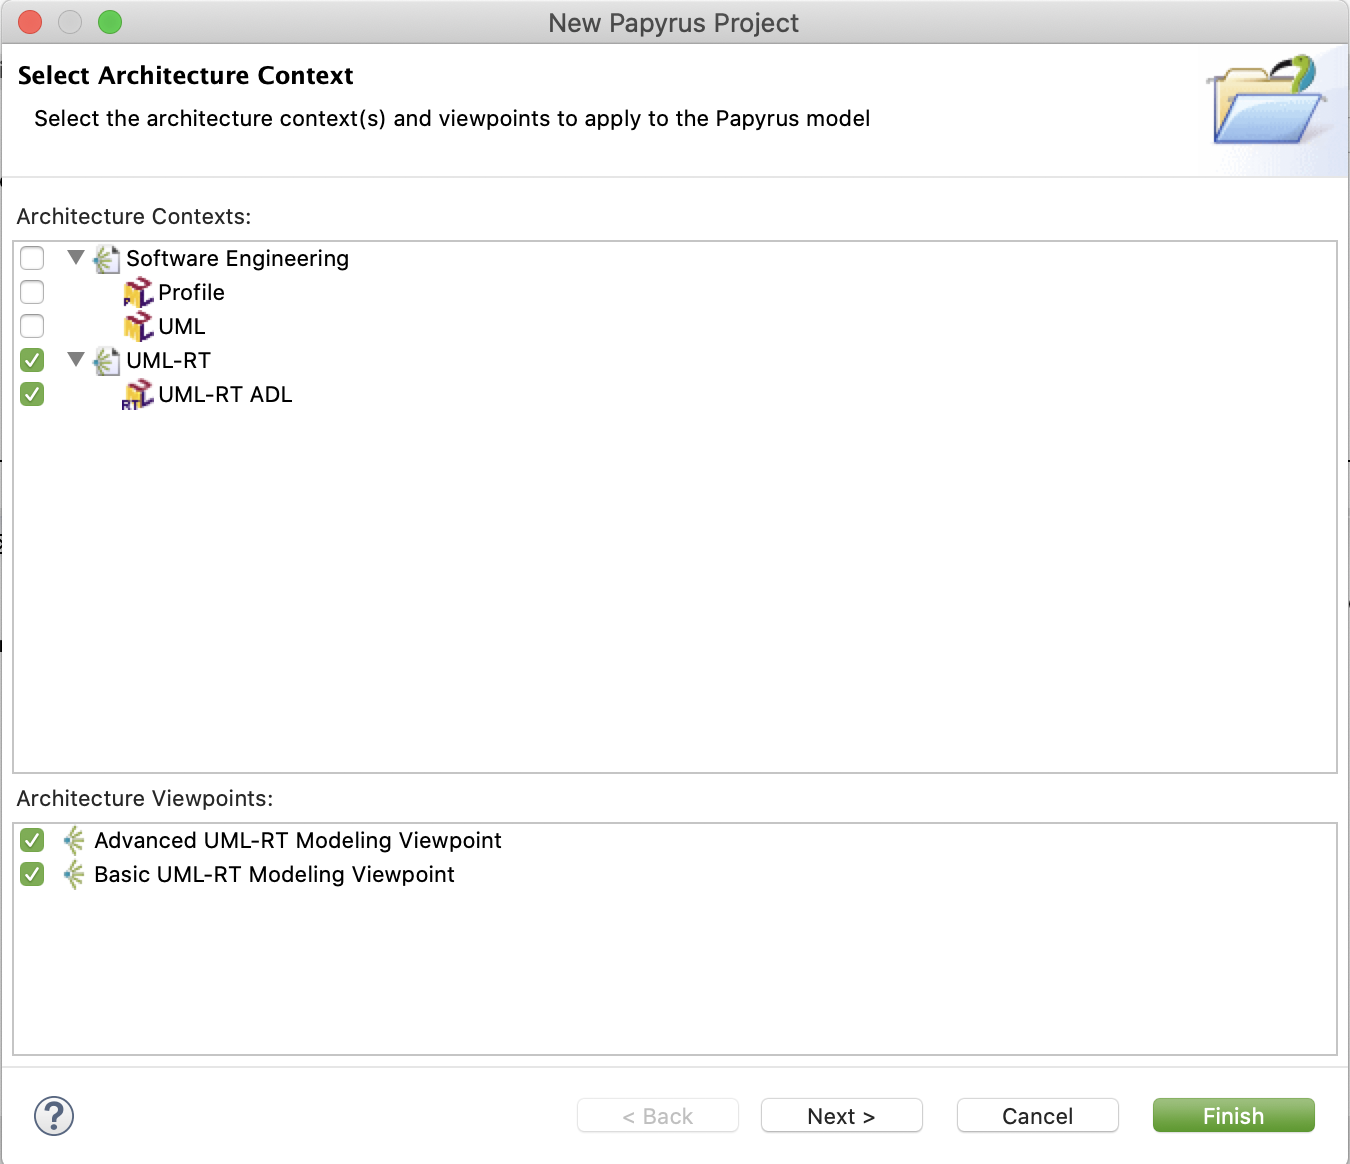Close the New Papyrus Project dialog
Screen dimensions: 1350x1164
[x=30, y=22]
